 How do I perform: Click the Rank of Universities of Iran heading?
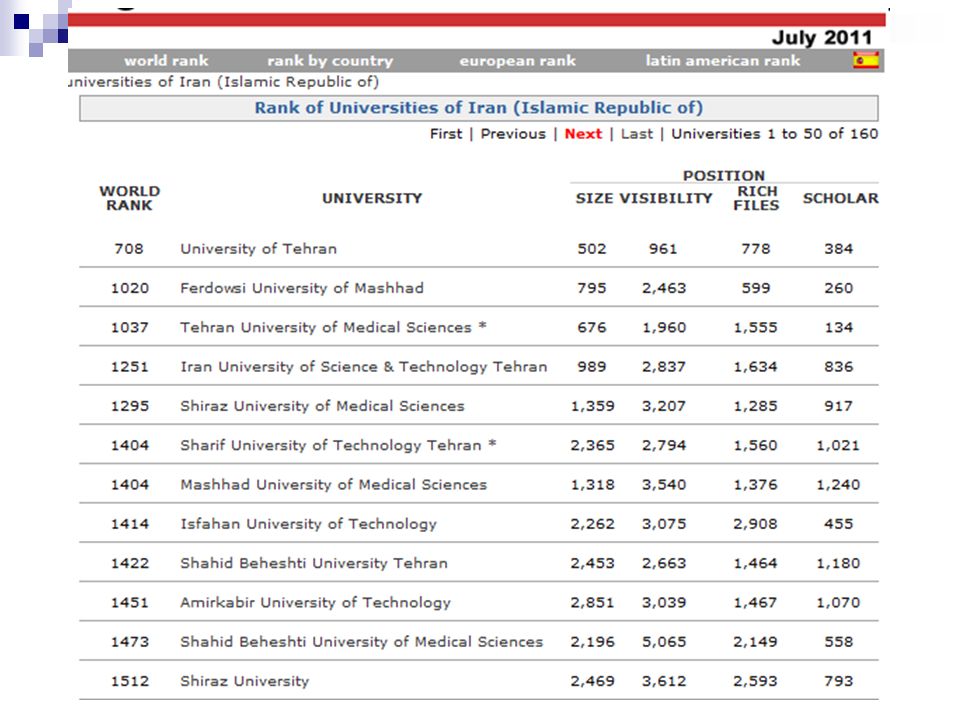click(x=478, y=108)
